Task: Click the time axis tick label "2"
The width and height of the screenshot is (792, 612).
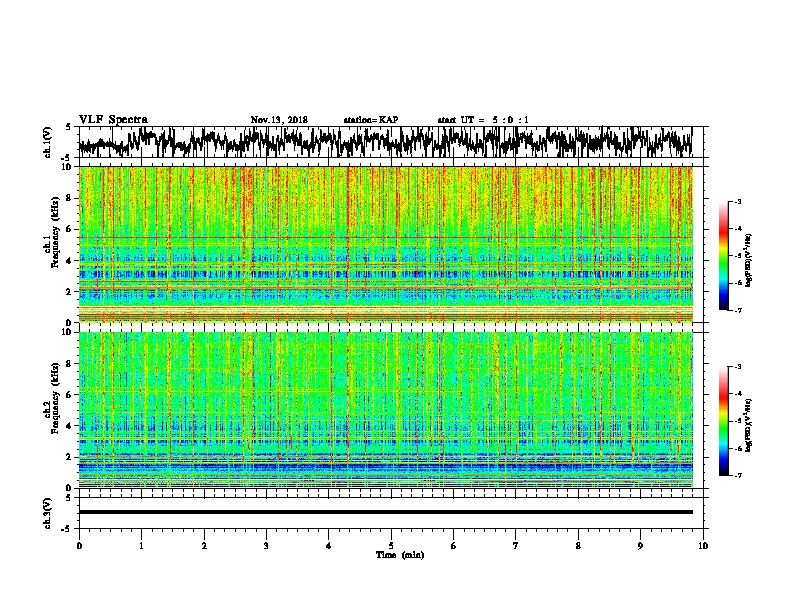Action: [204, 545]
